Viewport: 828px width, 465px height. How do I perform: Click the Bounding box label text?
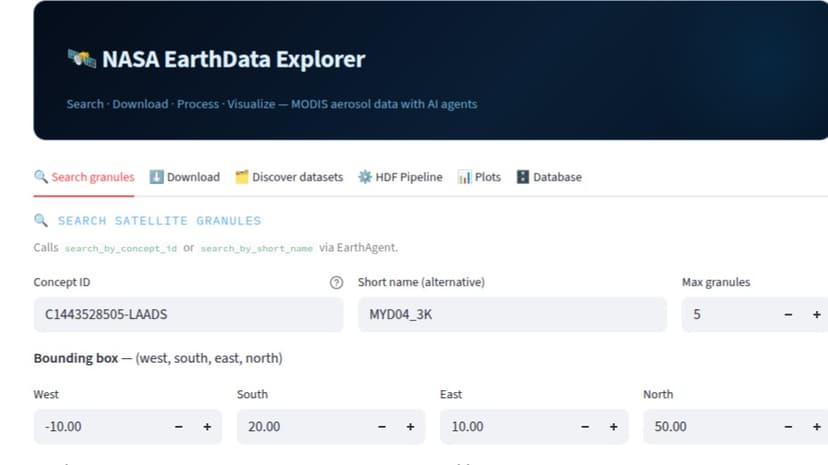76,358
